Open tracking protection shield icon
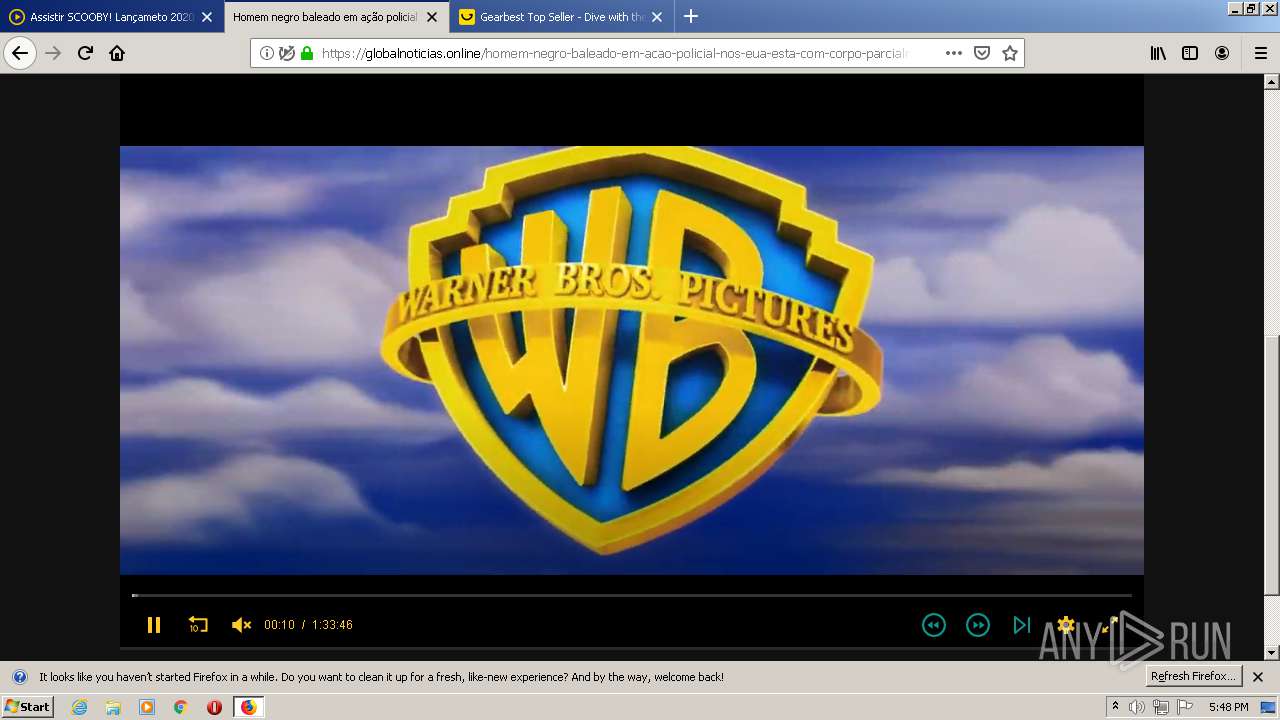This screenshot has width=1280, height=720. click(287, 53)
